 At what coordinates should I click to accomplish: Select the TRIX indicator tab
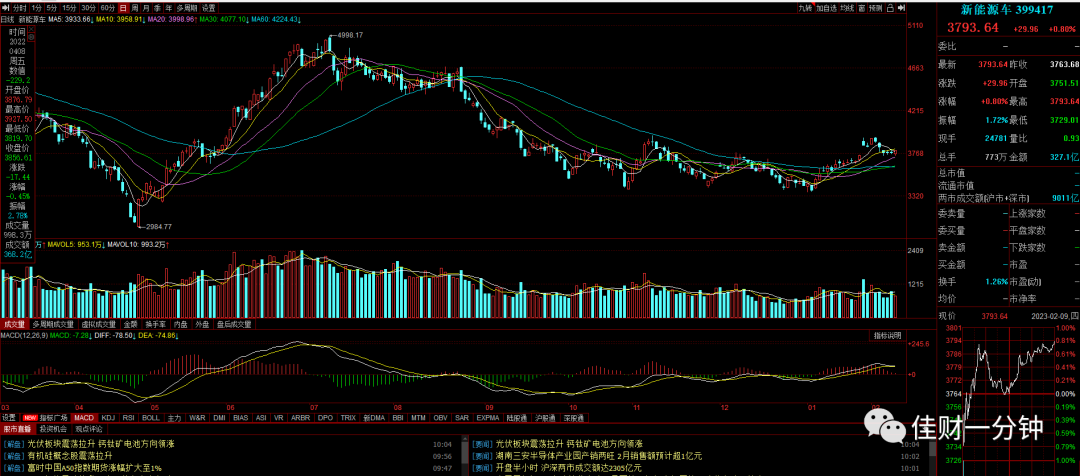pos(349,417)
